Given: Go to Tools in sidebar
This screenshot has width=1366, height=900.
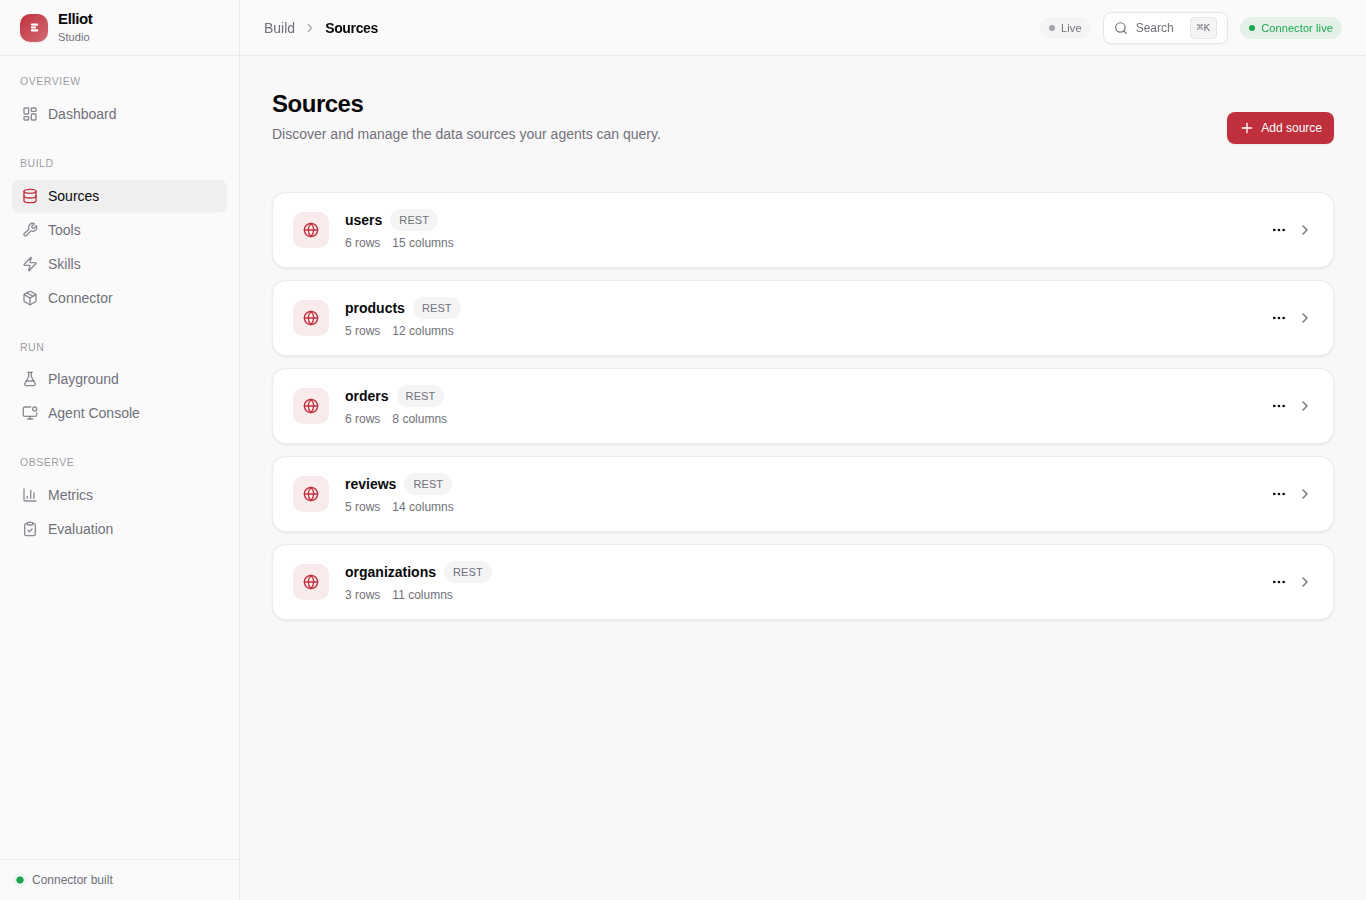Looking at the screenshot, I should coord(119,230).
